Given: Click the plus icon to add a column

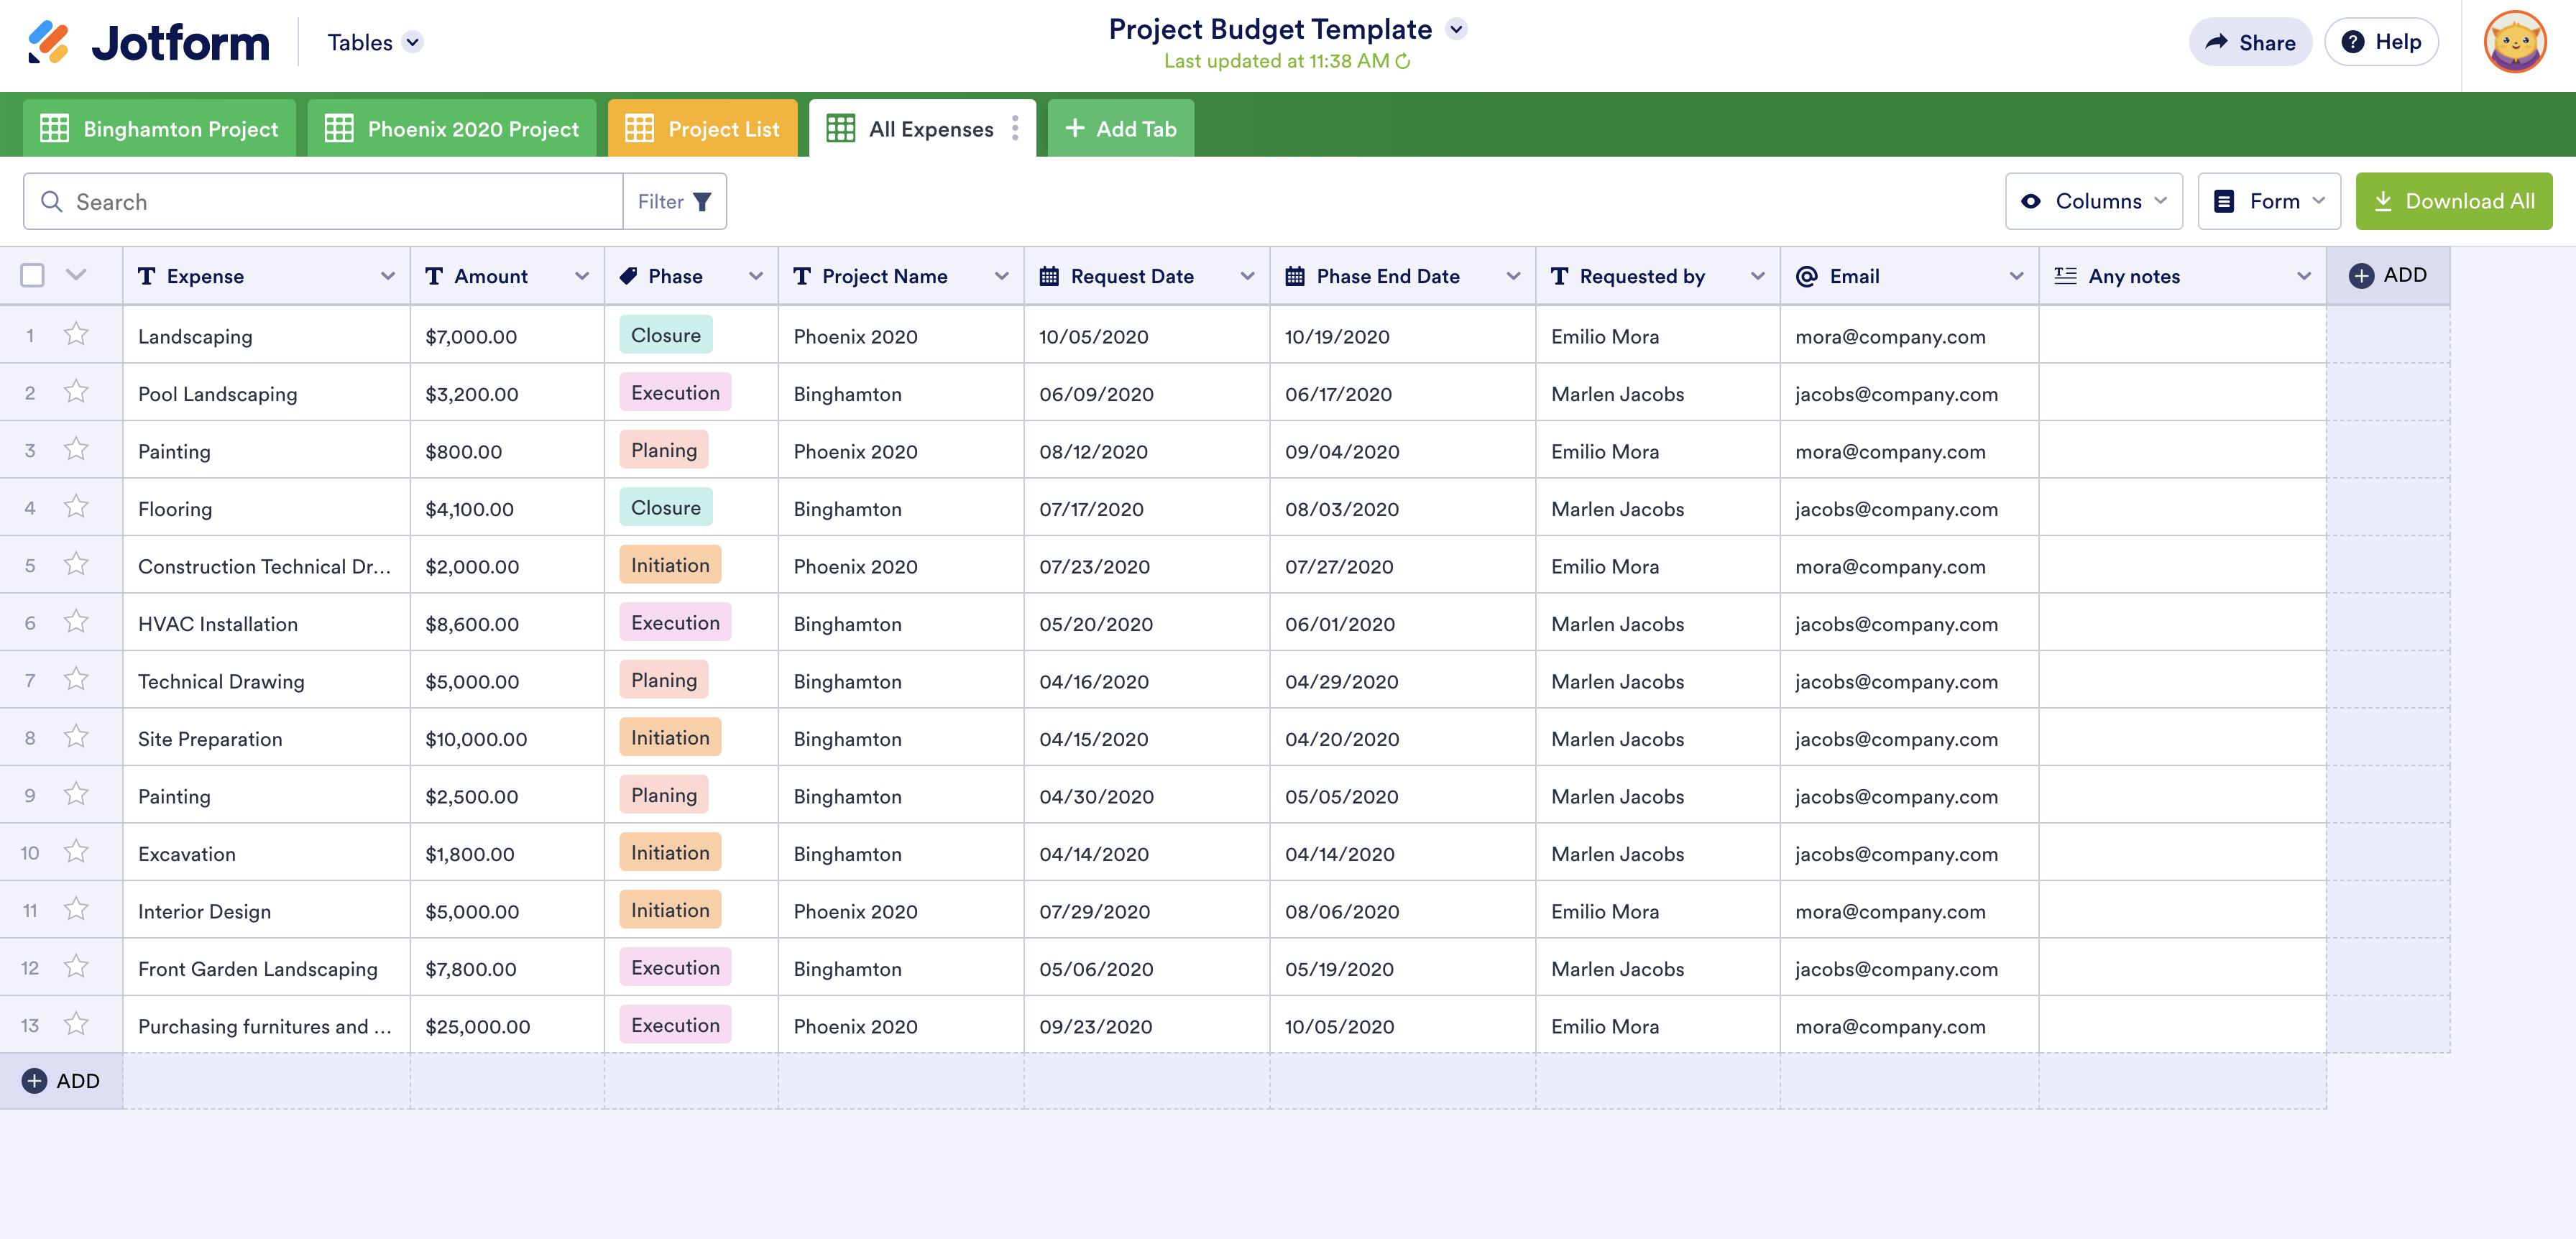Looking at the screenshot, I should click(2361, 276).
